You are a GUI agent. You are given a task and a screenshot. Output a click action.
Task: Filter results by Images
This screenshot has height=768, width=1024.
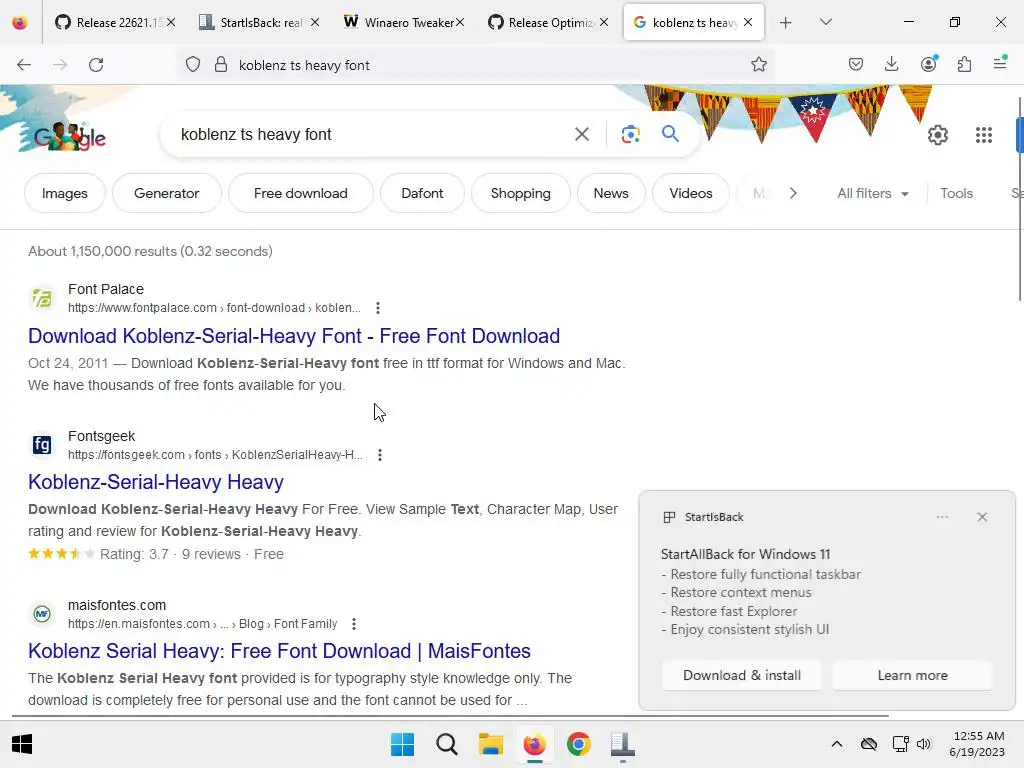click(65, 193)
